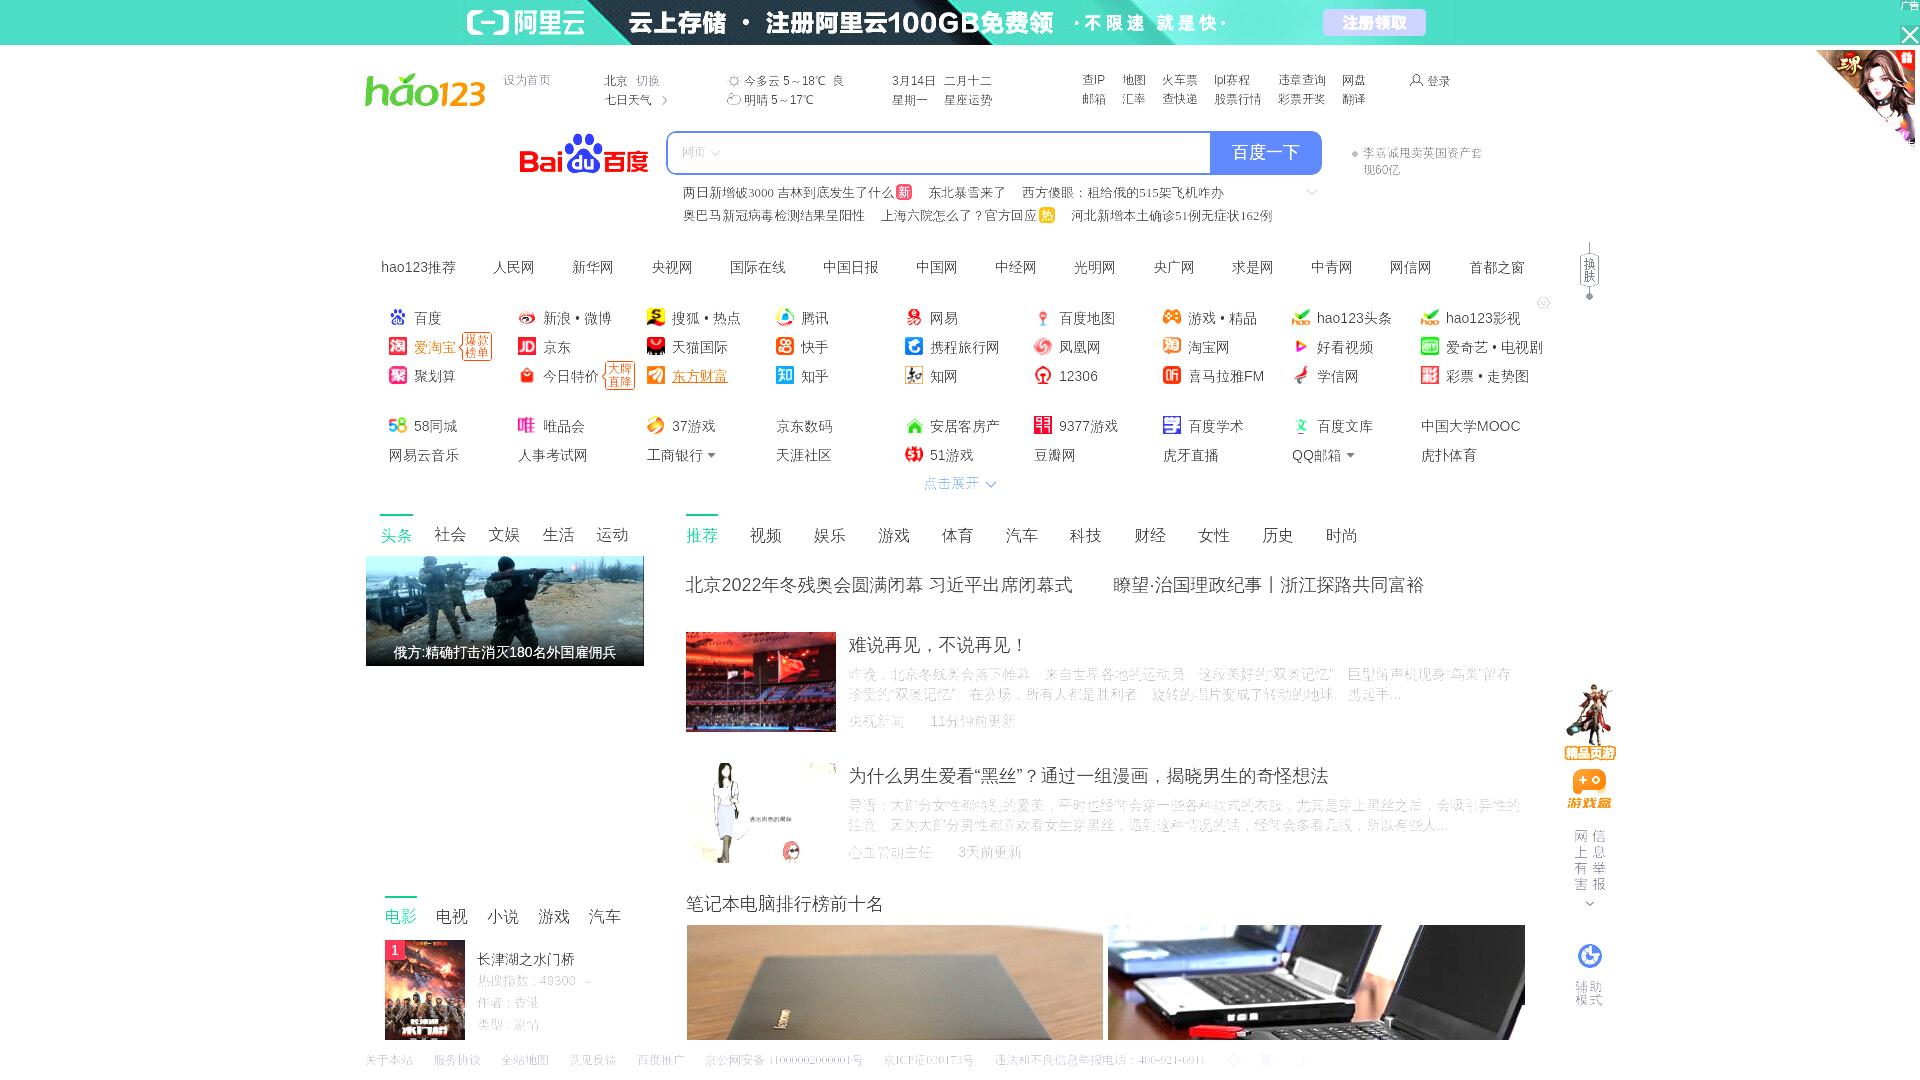1920x1080 pixels.
Task: Open the Ctrip travel icon
Action: (914, 347)
